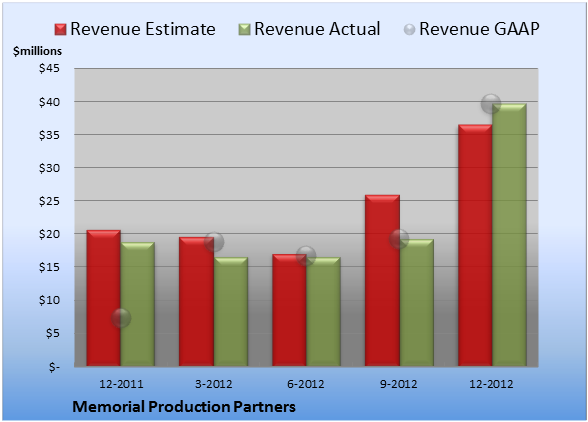Click the '$25' y-axis label
Image resolution: width=588 pixels, height=422 pixels.
[49, 201]
